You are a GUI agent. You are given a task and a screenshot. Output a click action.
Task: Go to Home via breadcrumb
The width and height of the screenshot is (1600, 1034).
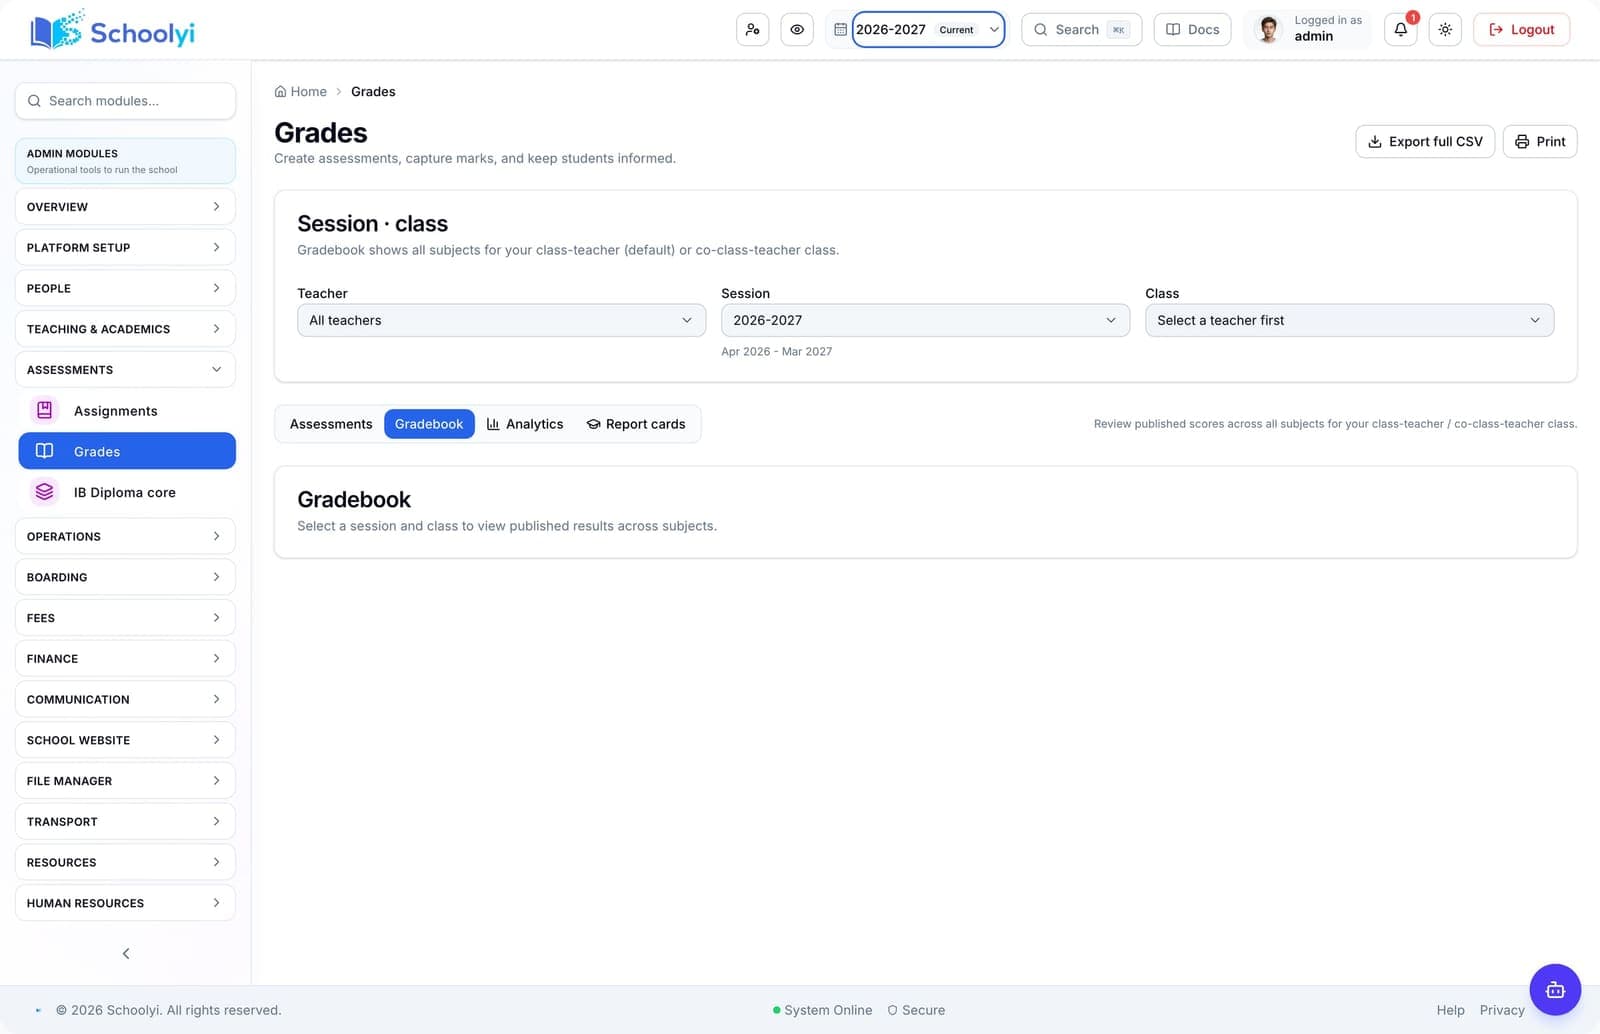point(301,92)
